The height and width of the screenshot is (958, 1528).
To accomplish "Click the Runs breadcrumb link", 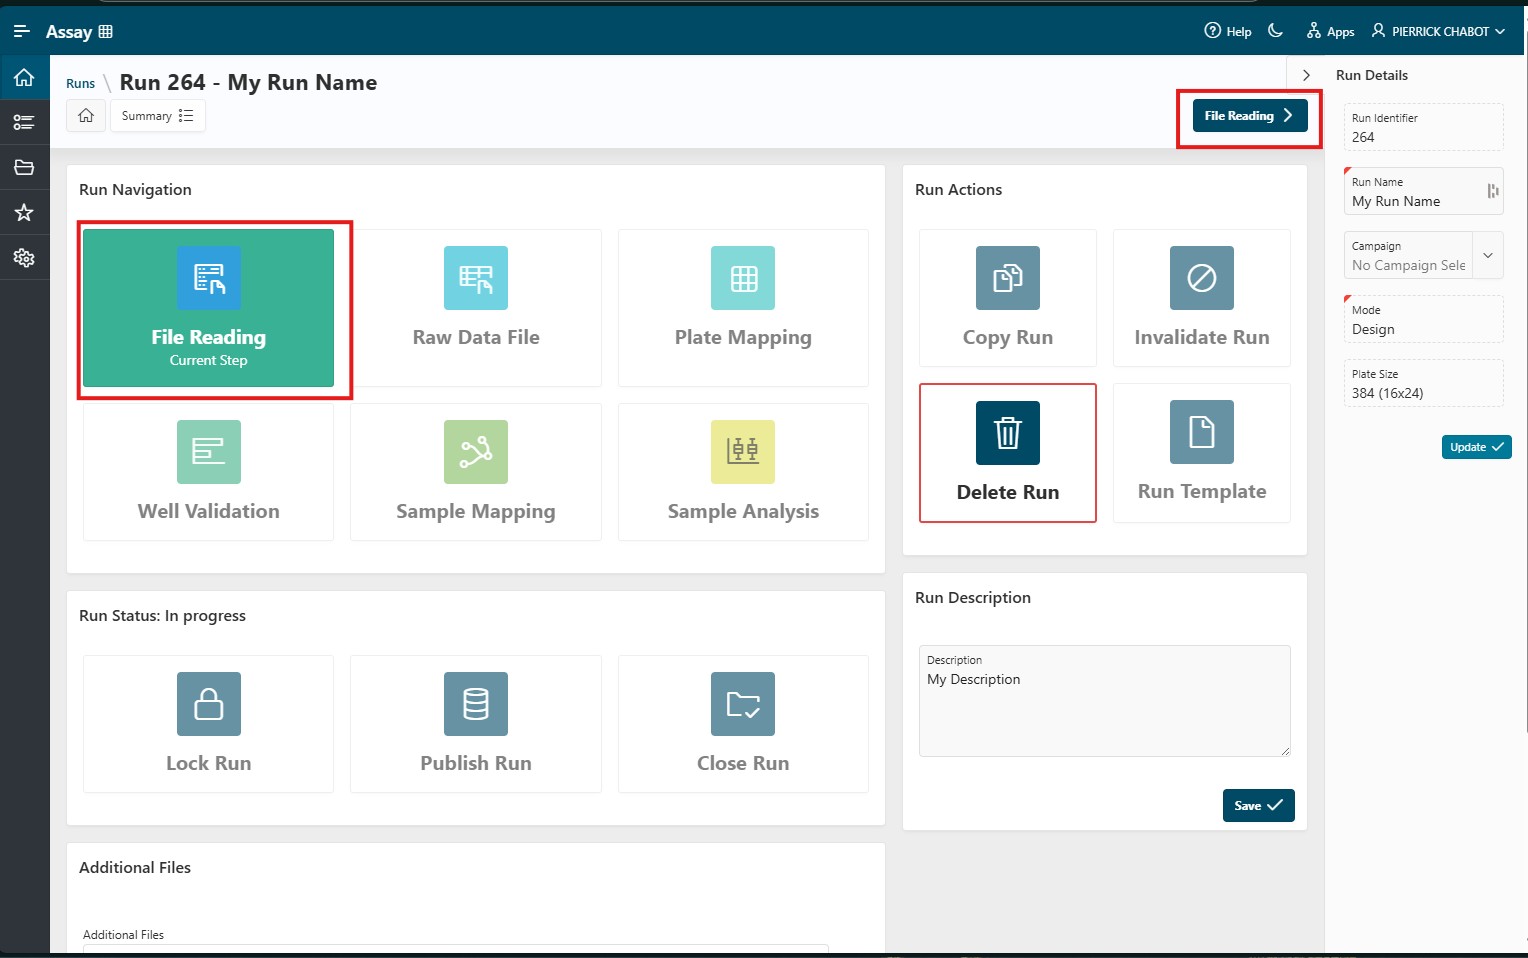I will click(80, 84).
